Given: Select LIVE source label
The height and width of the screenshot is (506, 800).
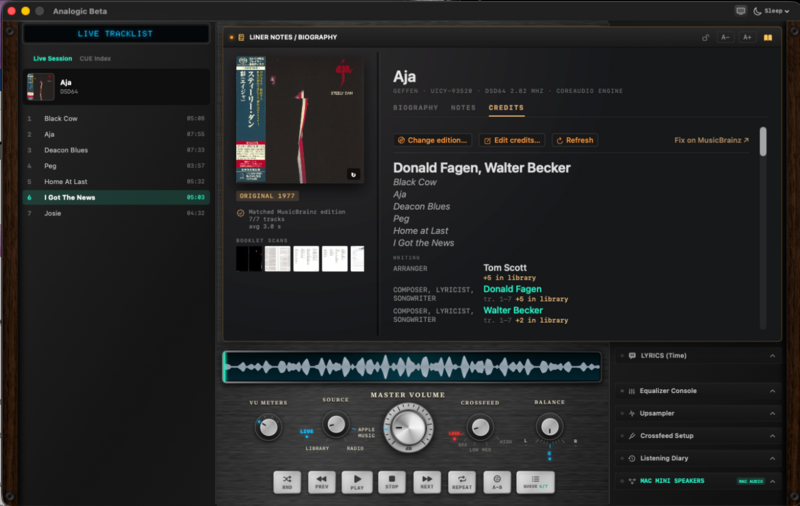Looking at the screenshot, I should click(307, 432).
